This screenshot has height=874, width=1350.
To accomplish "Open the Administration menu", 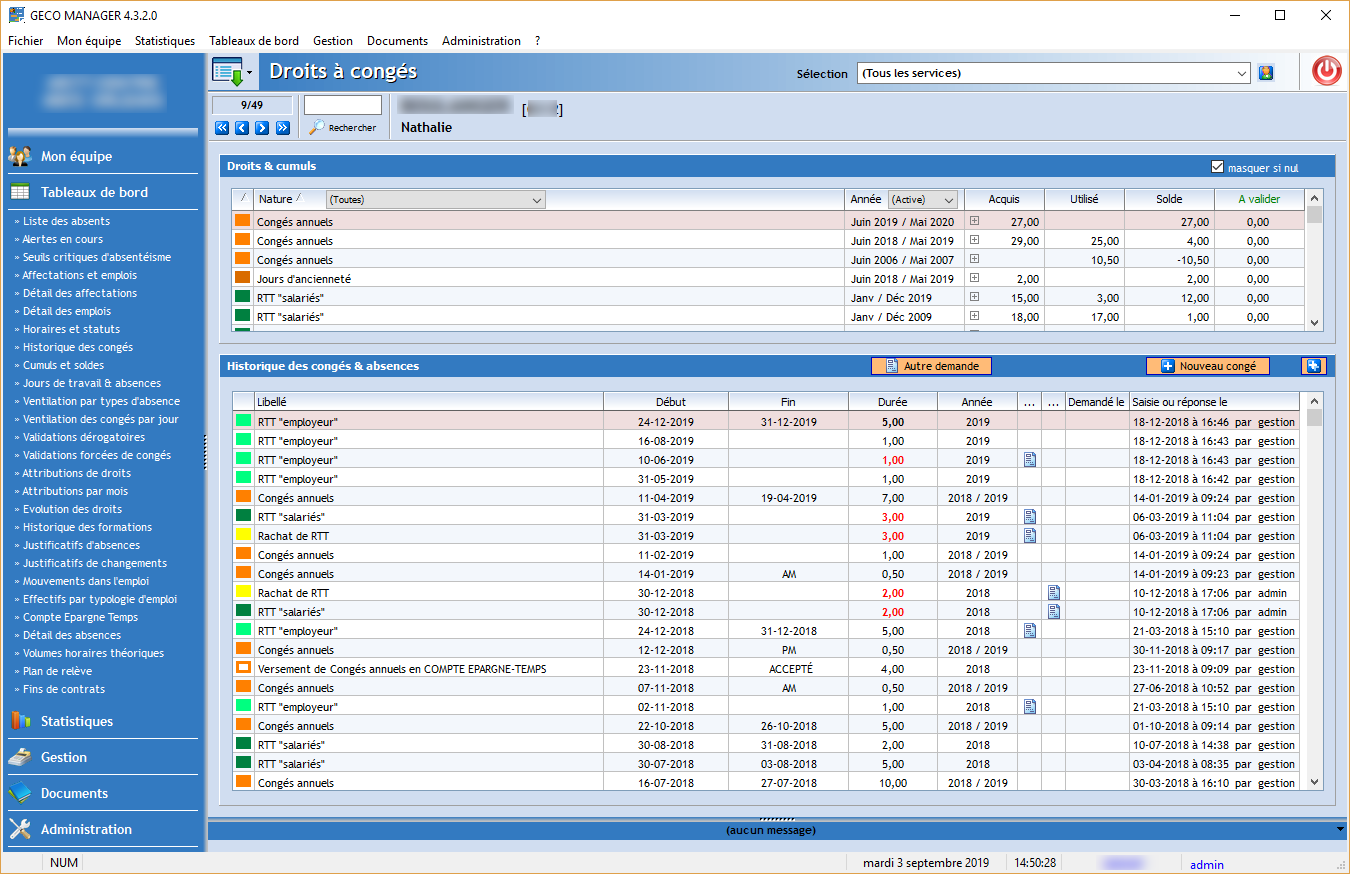I will coord(481,41).
